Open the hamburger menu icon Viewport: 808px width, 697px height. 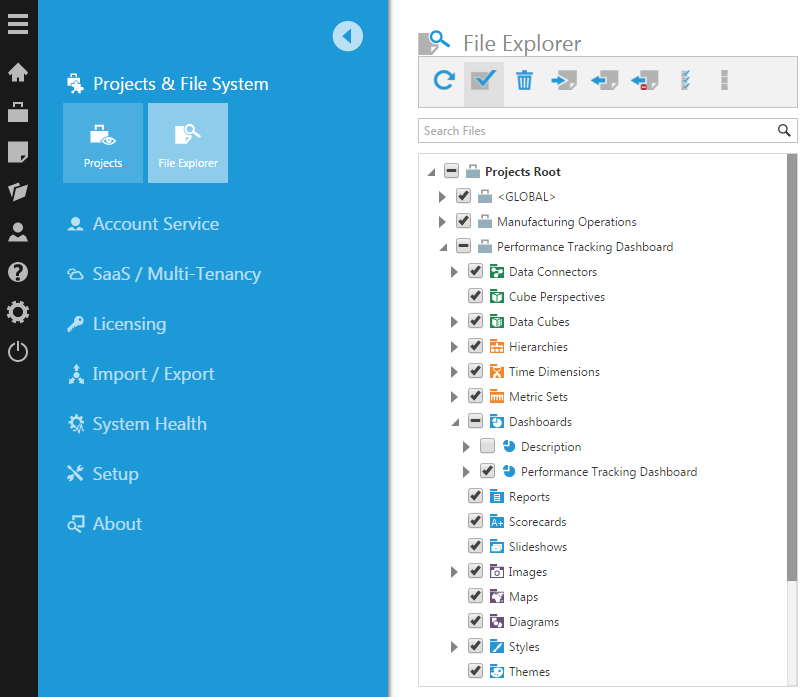(x=18, y=24)
